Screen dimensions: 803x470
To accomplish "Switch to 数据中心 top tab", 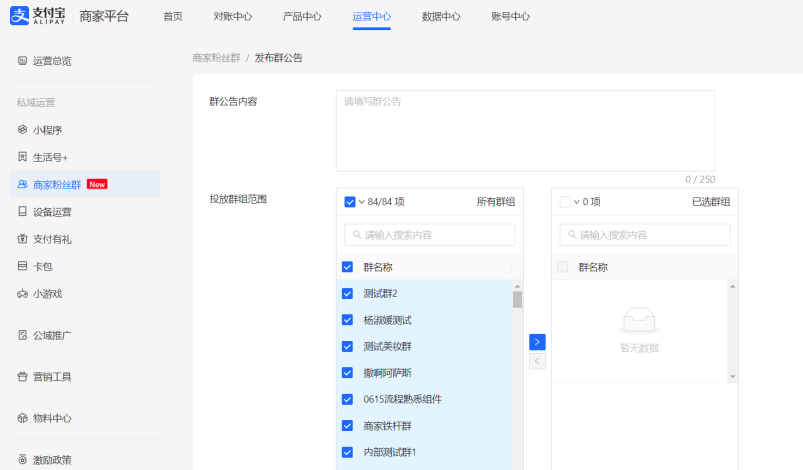I will pos(441,17).
